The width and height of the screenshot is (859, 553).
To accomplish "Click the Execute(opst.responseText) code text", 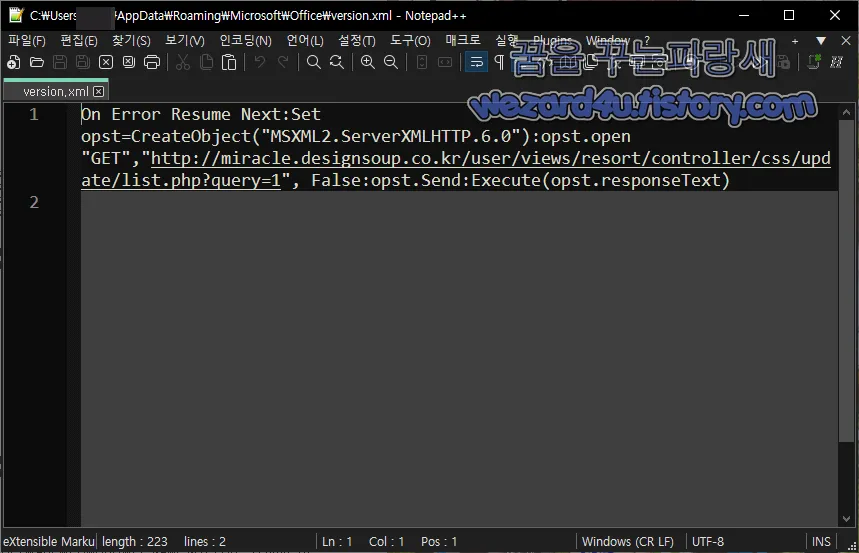I will tap(600, 180).
